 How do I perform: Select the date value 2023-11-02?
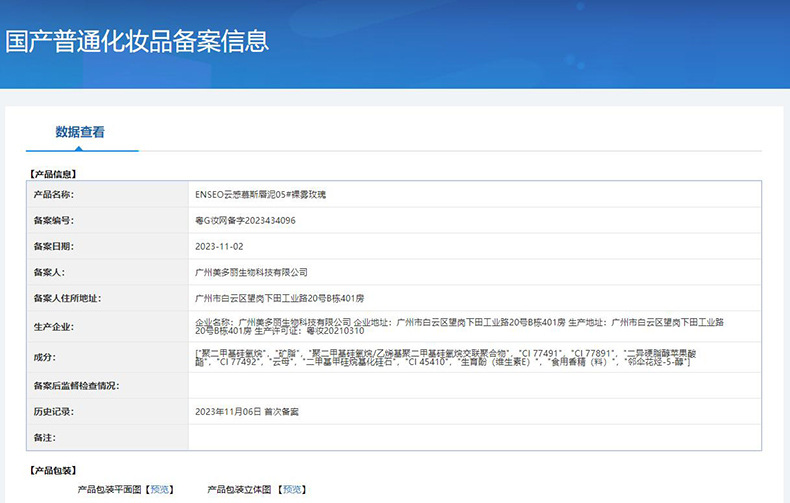point(219,246)
